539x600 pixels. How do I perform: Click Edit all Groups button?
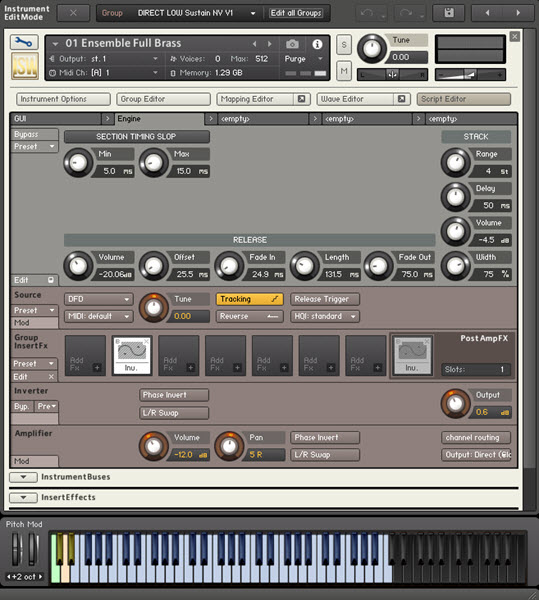pyautogui.click(x=296, y=13)
